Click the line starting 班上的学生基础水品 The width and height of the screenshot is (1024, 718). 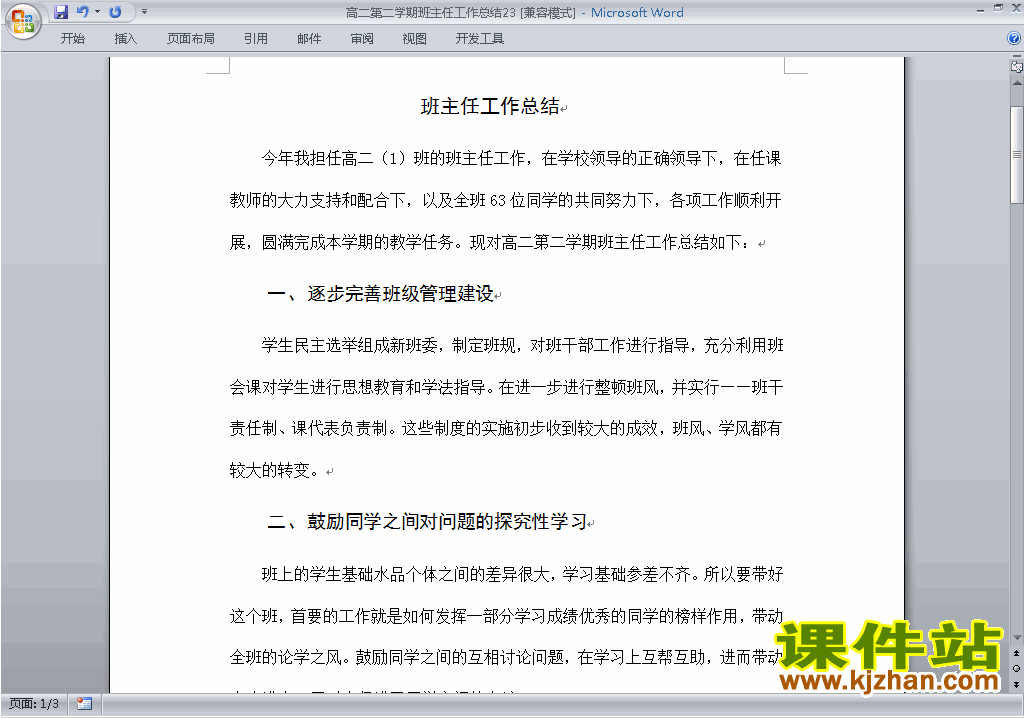coord(522,574)
